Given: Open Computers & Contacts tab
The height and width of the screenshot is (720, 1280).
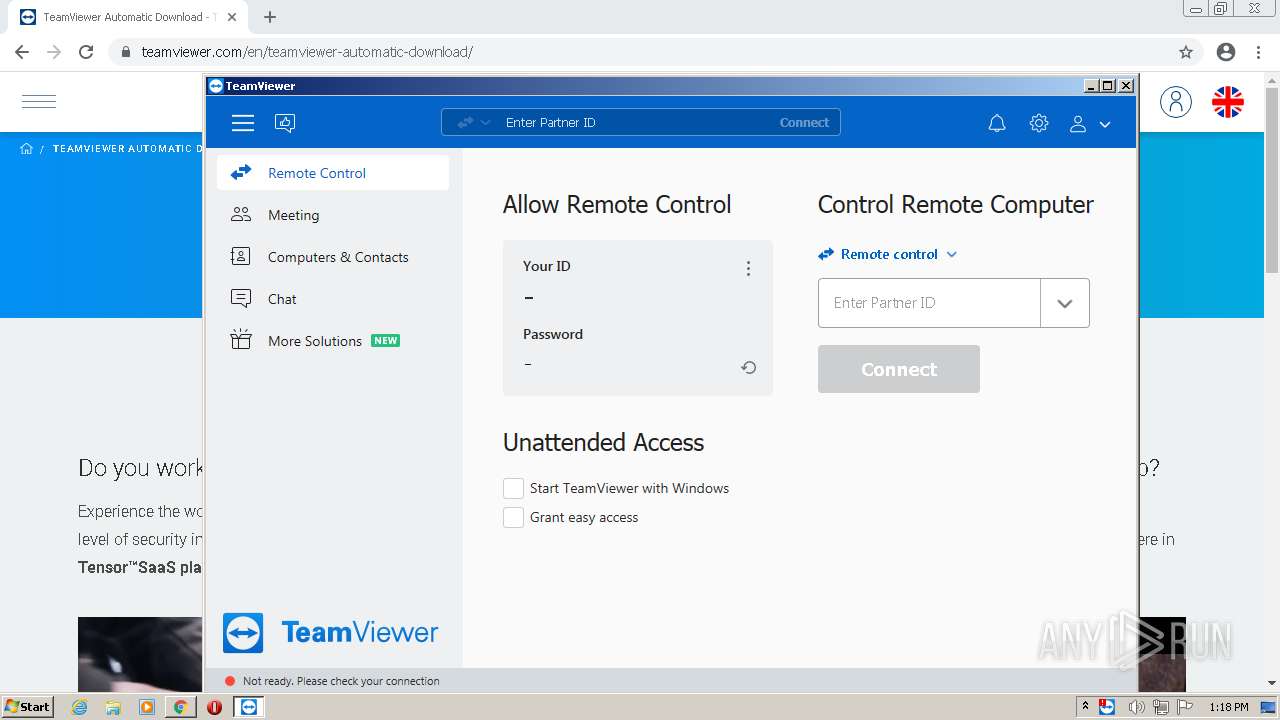Looking at the screenshot, I should (333, 257).
